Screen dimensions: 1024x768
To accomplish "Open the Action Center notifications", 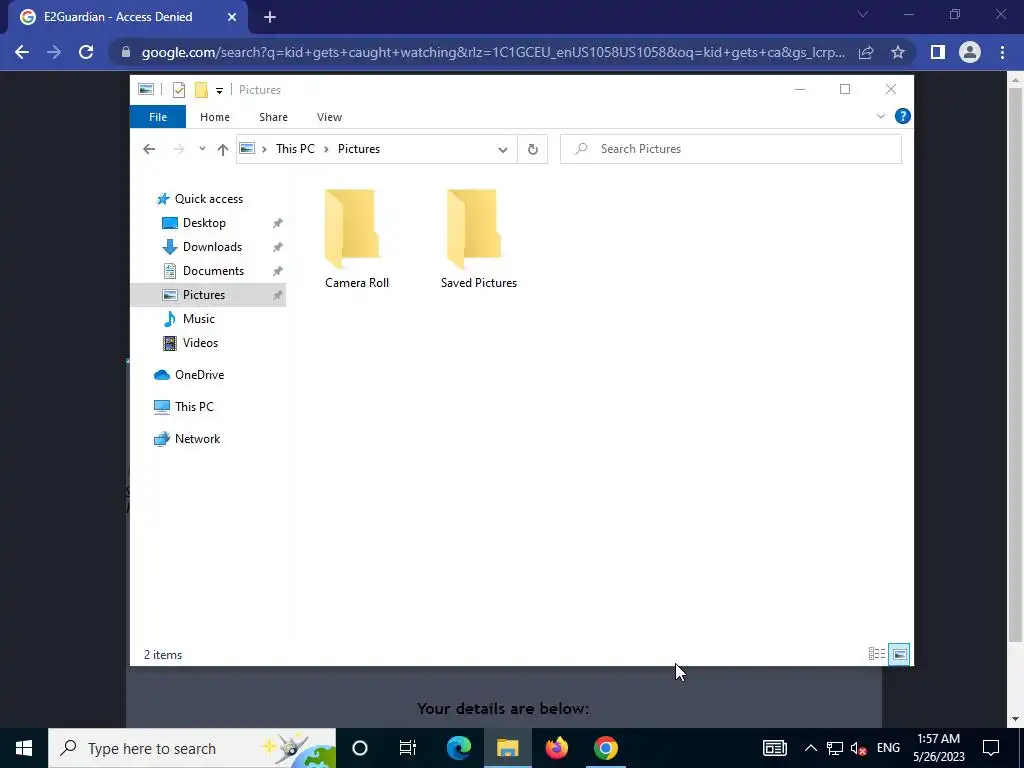I will (991, 748).
